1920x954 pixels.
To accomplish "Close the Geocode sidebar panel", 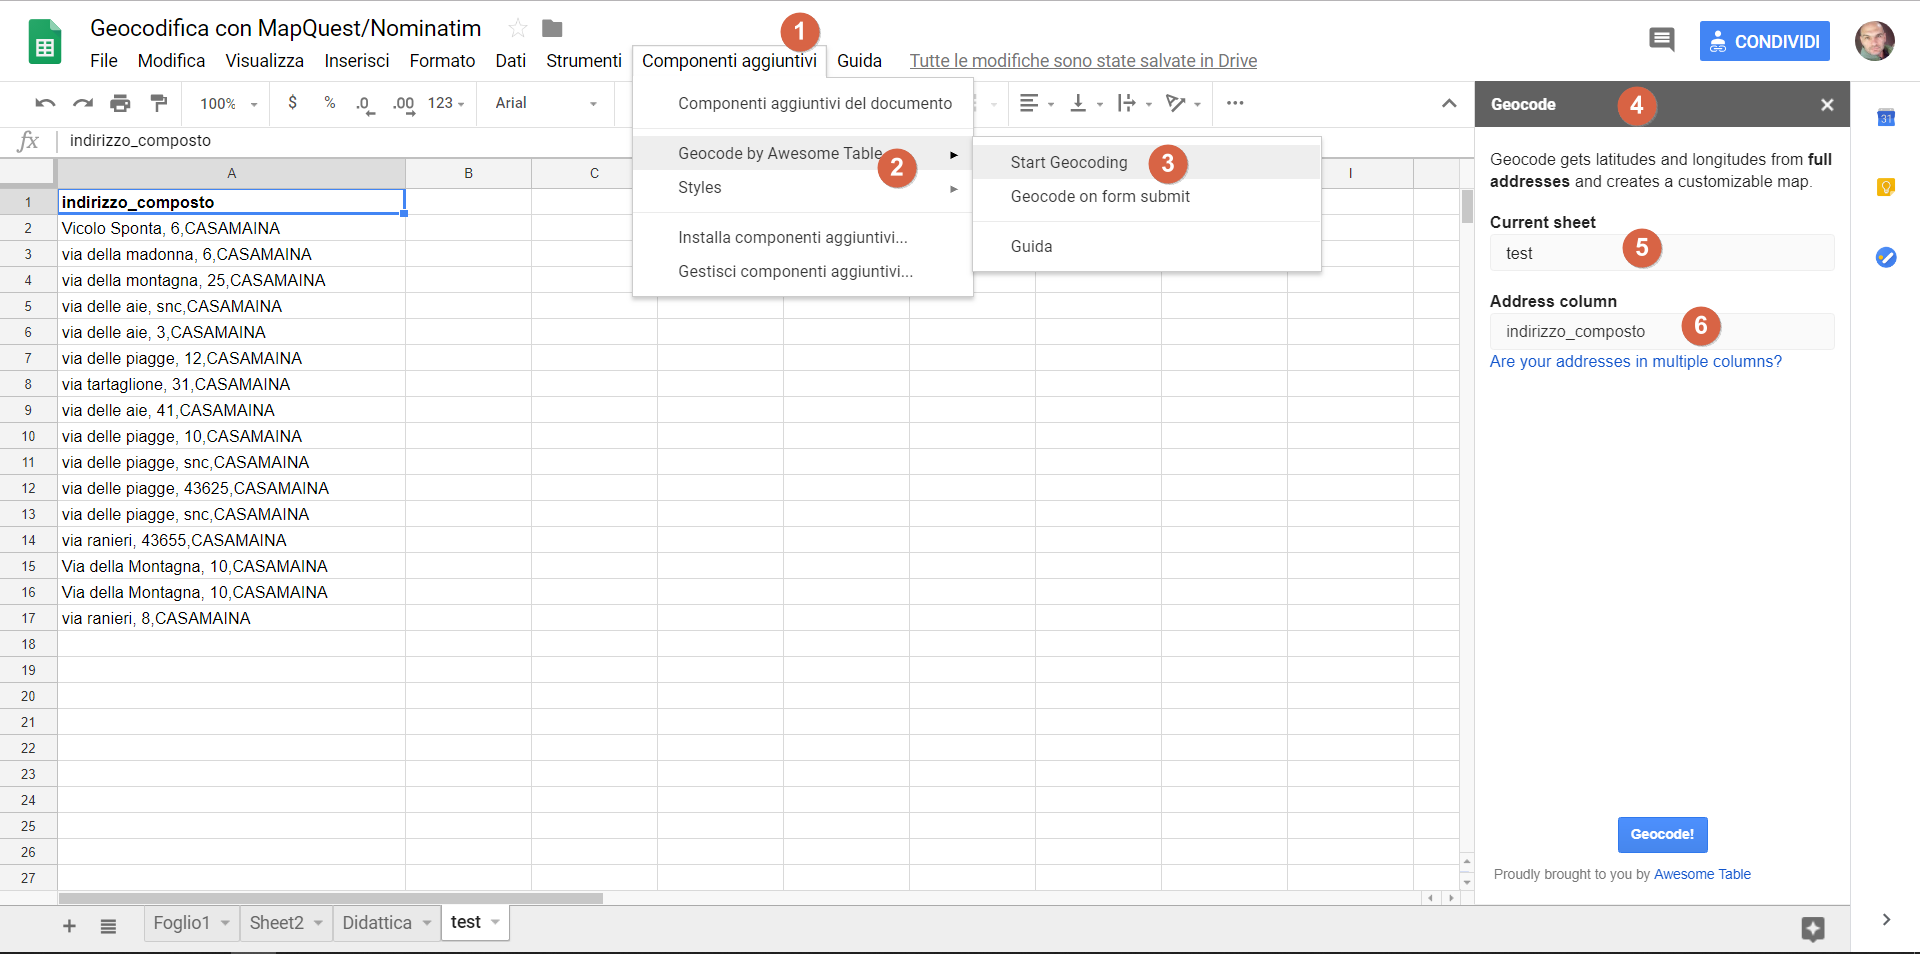I will (x=1827, y=105).
